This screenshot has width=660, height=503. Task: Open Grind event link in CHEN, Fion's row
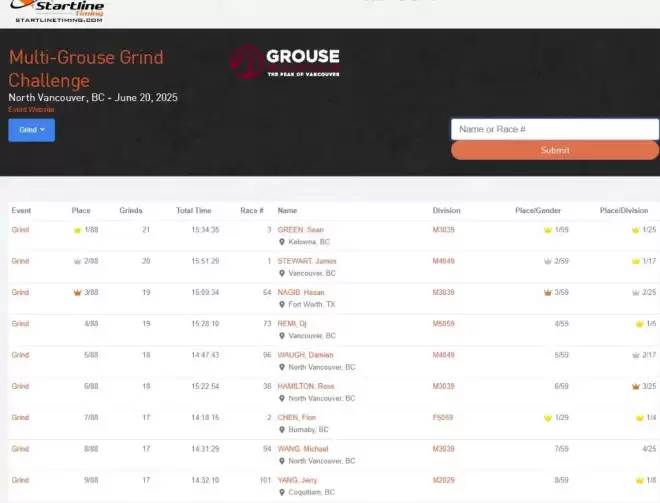(20, 418)
